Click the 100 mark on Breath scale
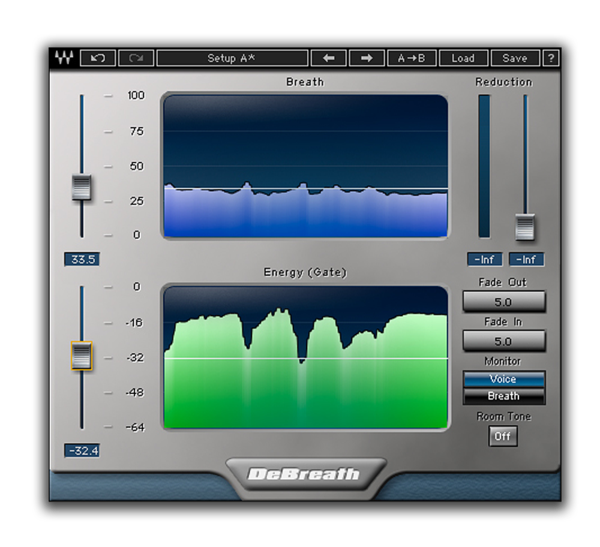Viewport: 600px width, 547px height. click(x=136, y=95)
